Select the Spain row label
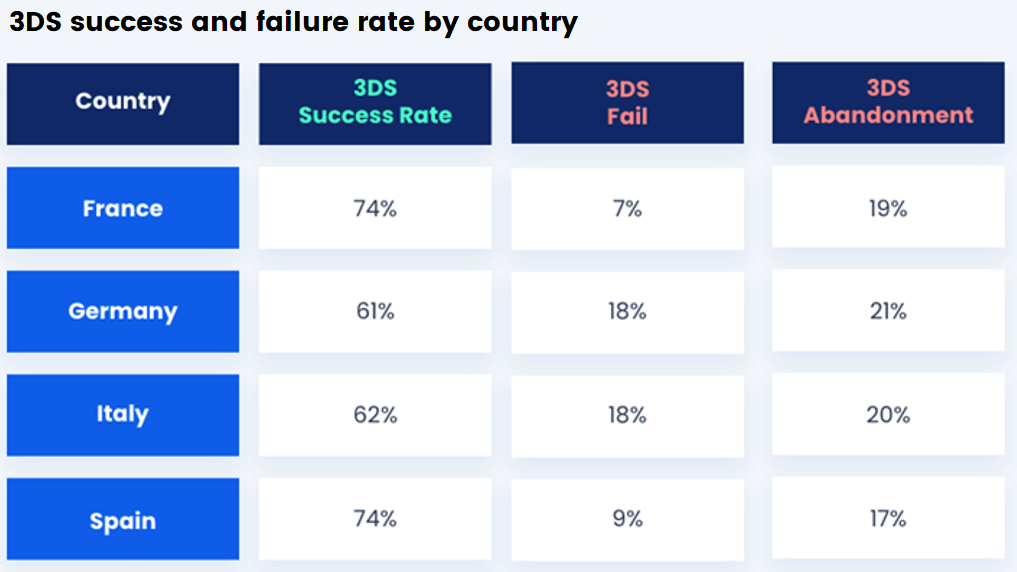Screen dimensions: 1017x572 [123, 520]
